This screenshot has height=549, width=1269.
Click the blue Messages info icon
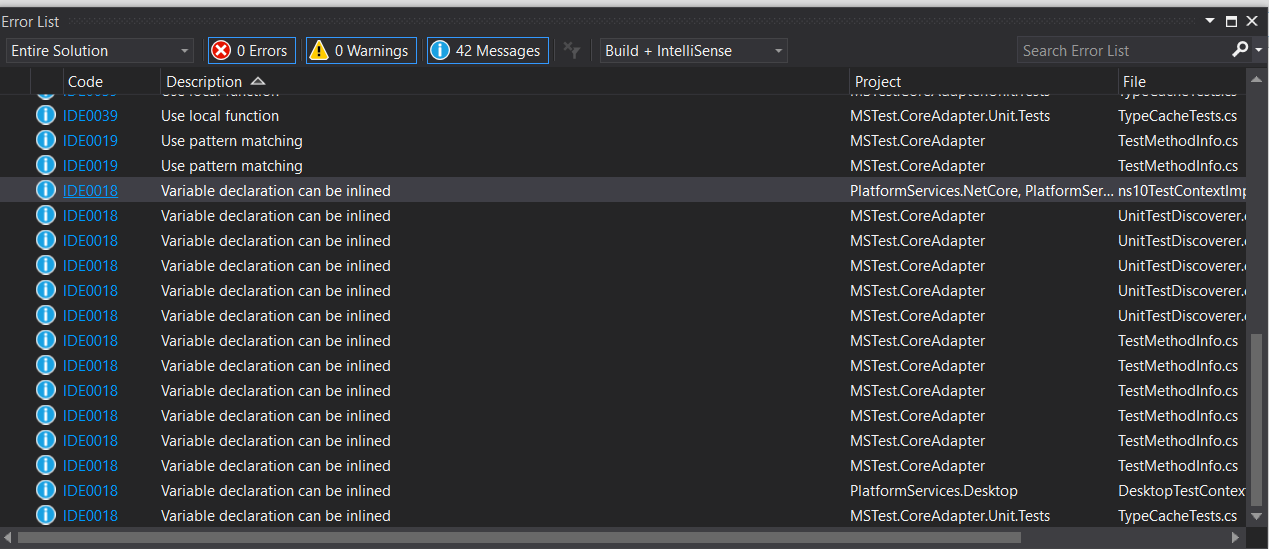(439, 51)
